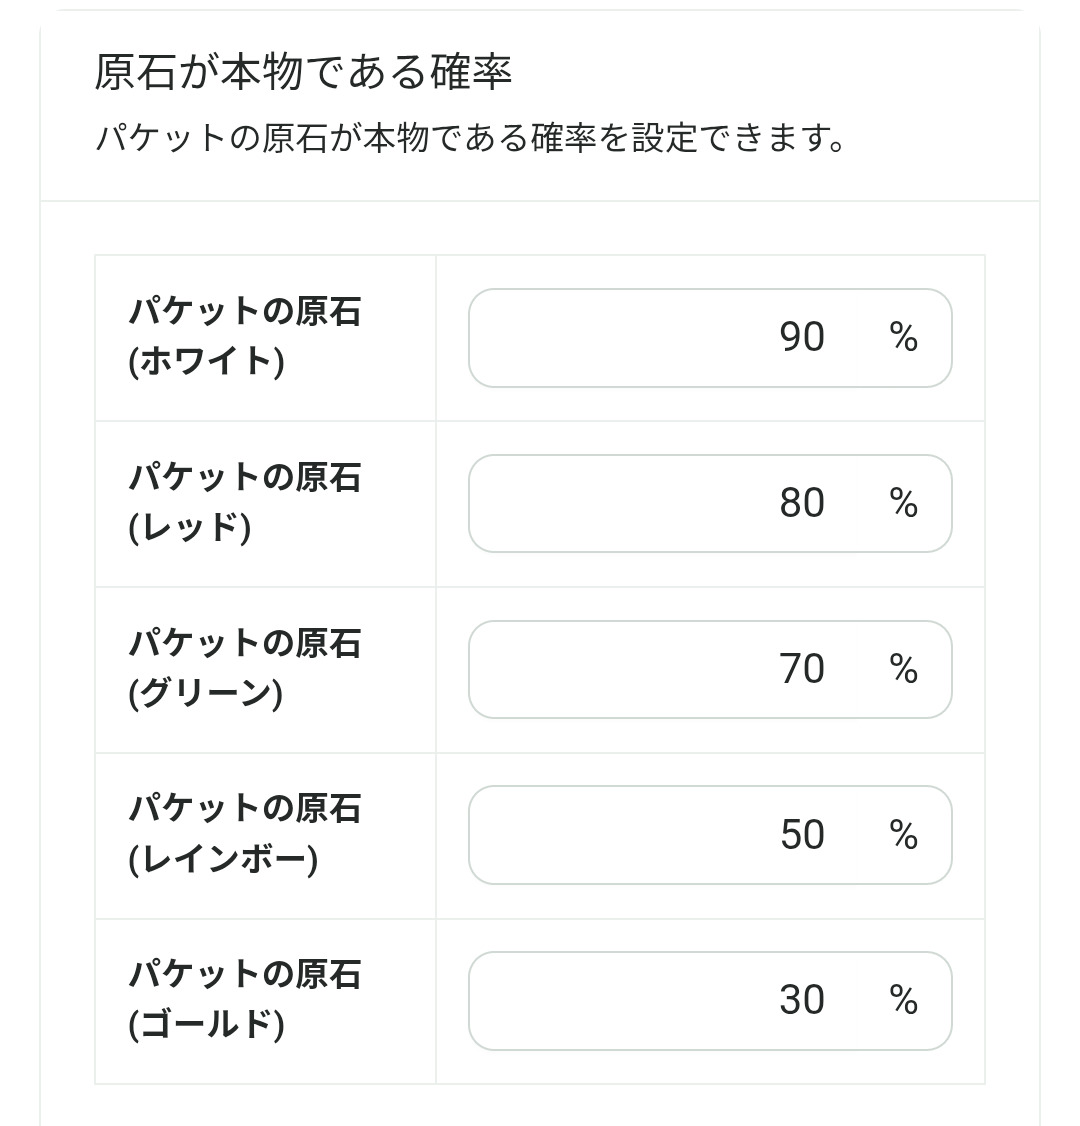1080x1126 pixels.
Task: Click the パケットの原石(ホワイト) row label
Action: coord(245,337)
